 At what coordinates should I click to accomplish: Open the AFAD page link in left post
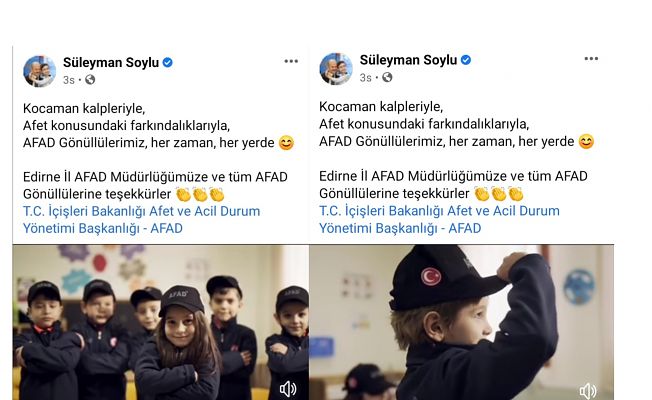click(x=141, y=220)
